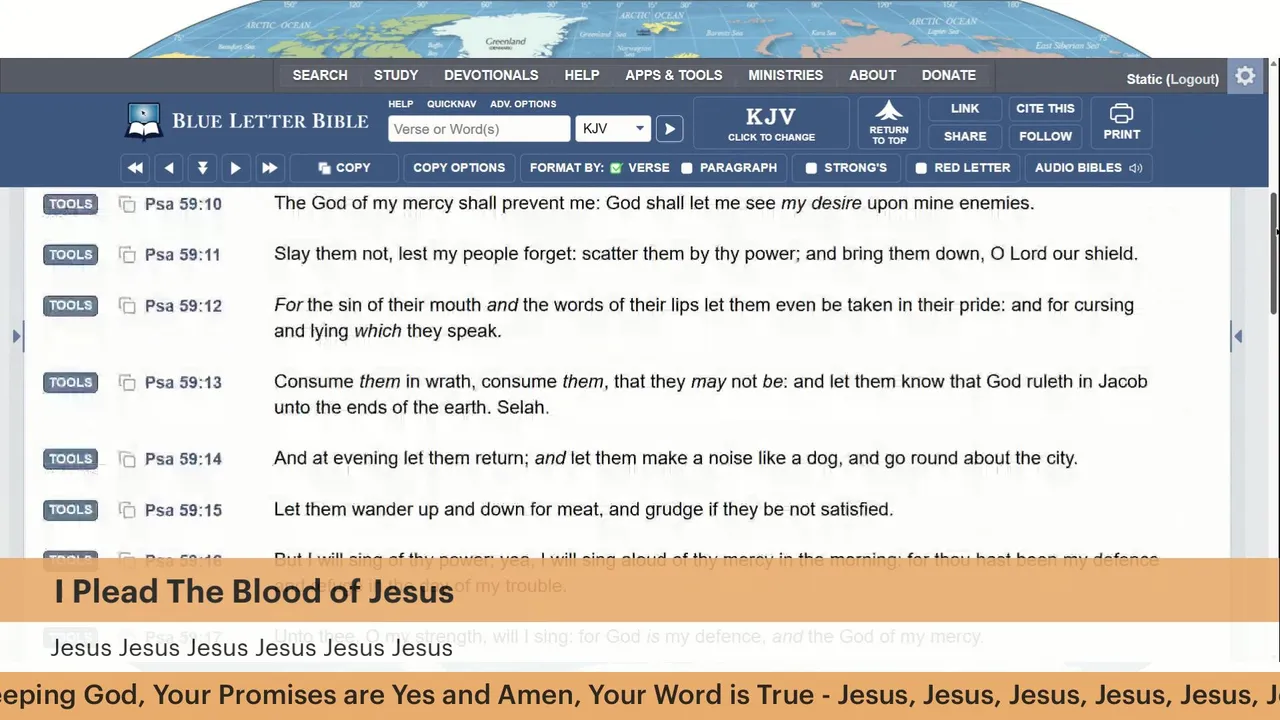Open Tools for Psa 59:14
The width and height of the screenshot is (1280, 720).
click(70, 459)
